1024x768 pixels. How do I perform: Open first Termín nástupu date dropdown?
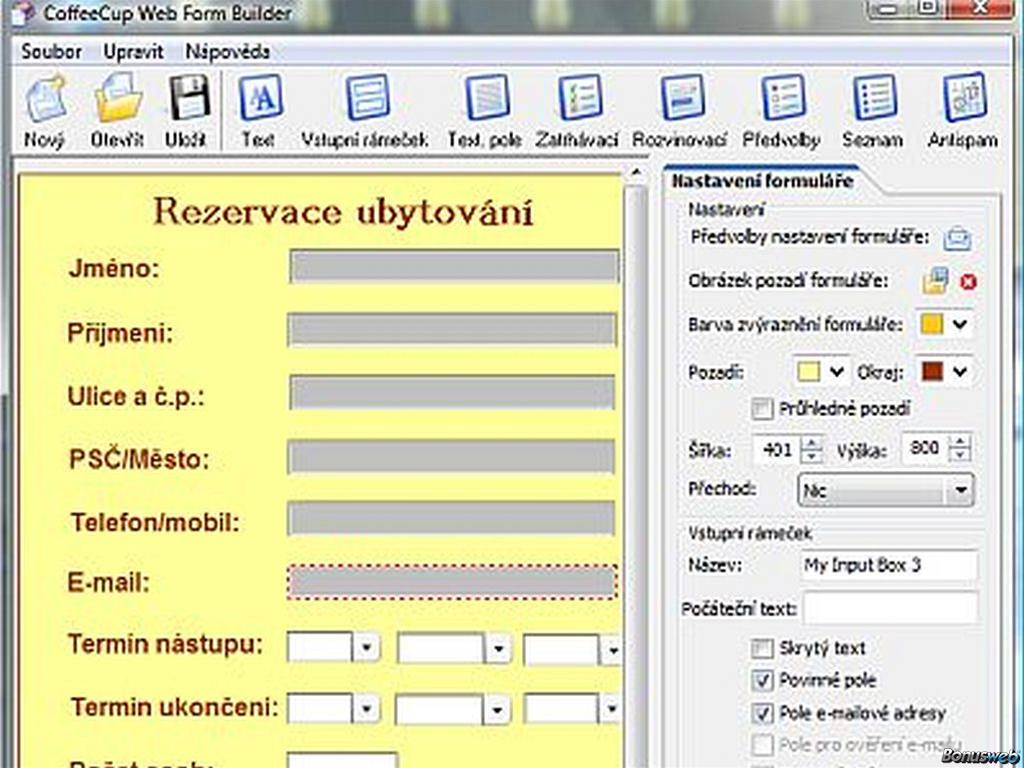[x=367, y=648]
